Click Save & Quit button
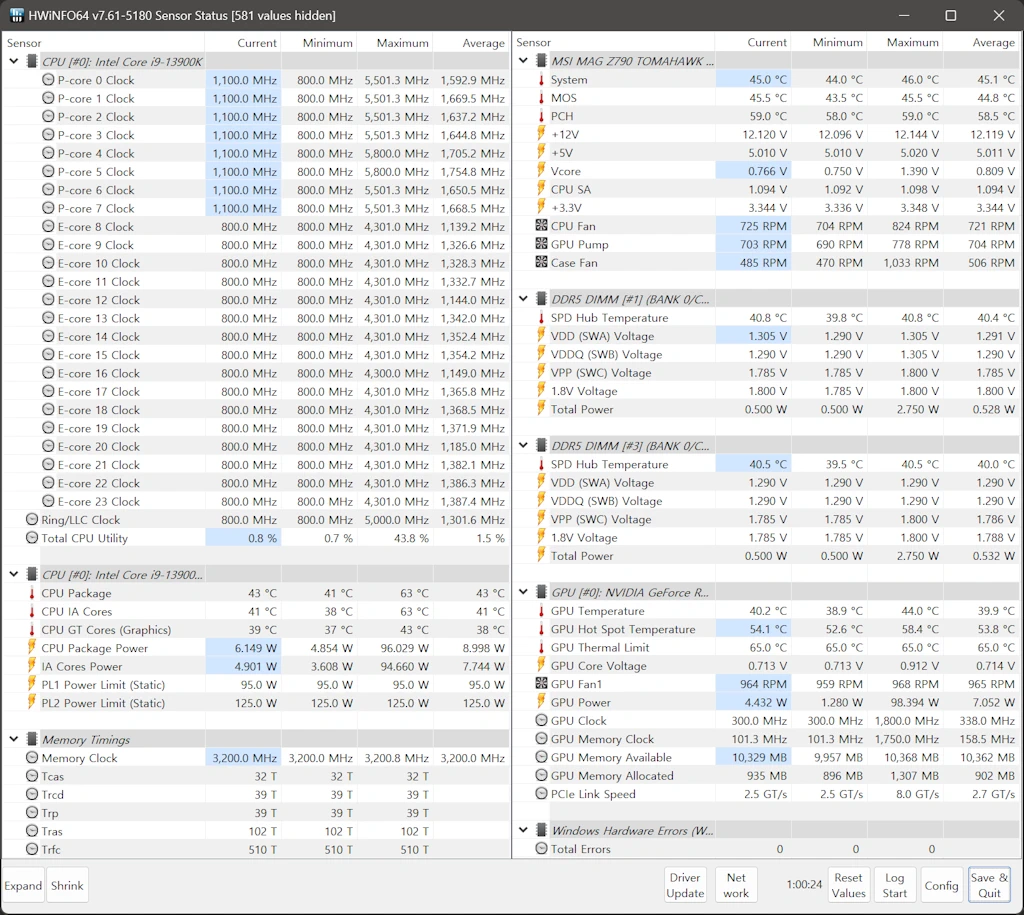The width and height of the screenshot is (1024, 915). (x=989, y=886)
